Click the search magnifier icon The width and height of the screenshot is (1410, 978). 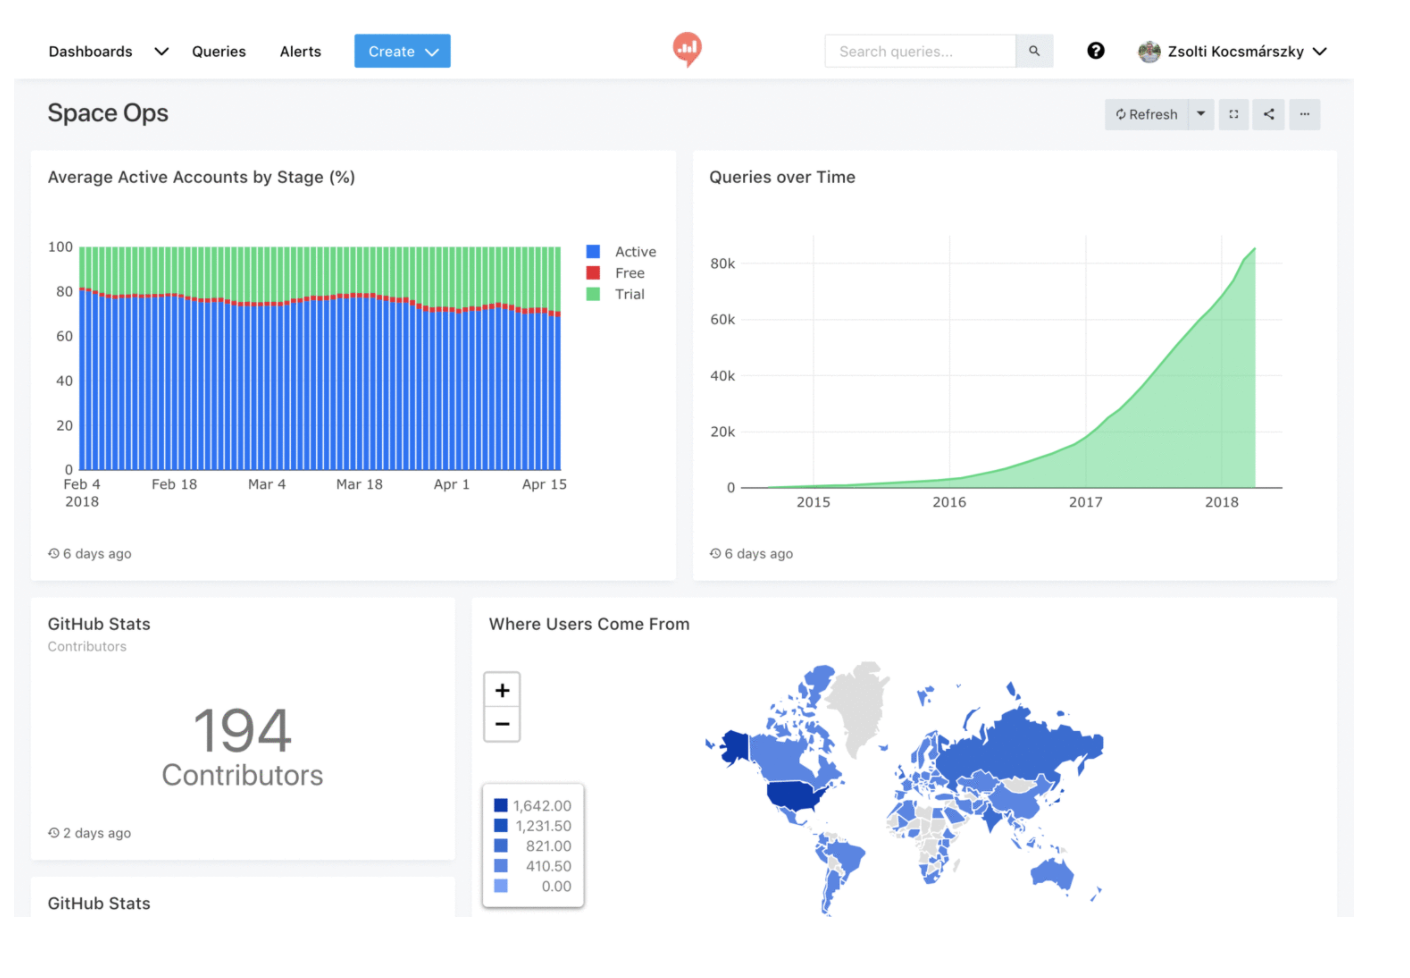point(1034,51)
